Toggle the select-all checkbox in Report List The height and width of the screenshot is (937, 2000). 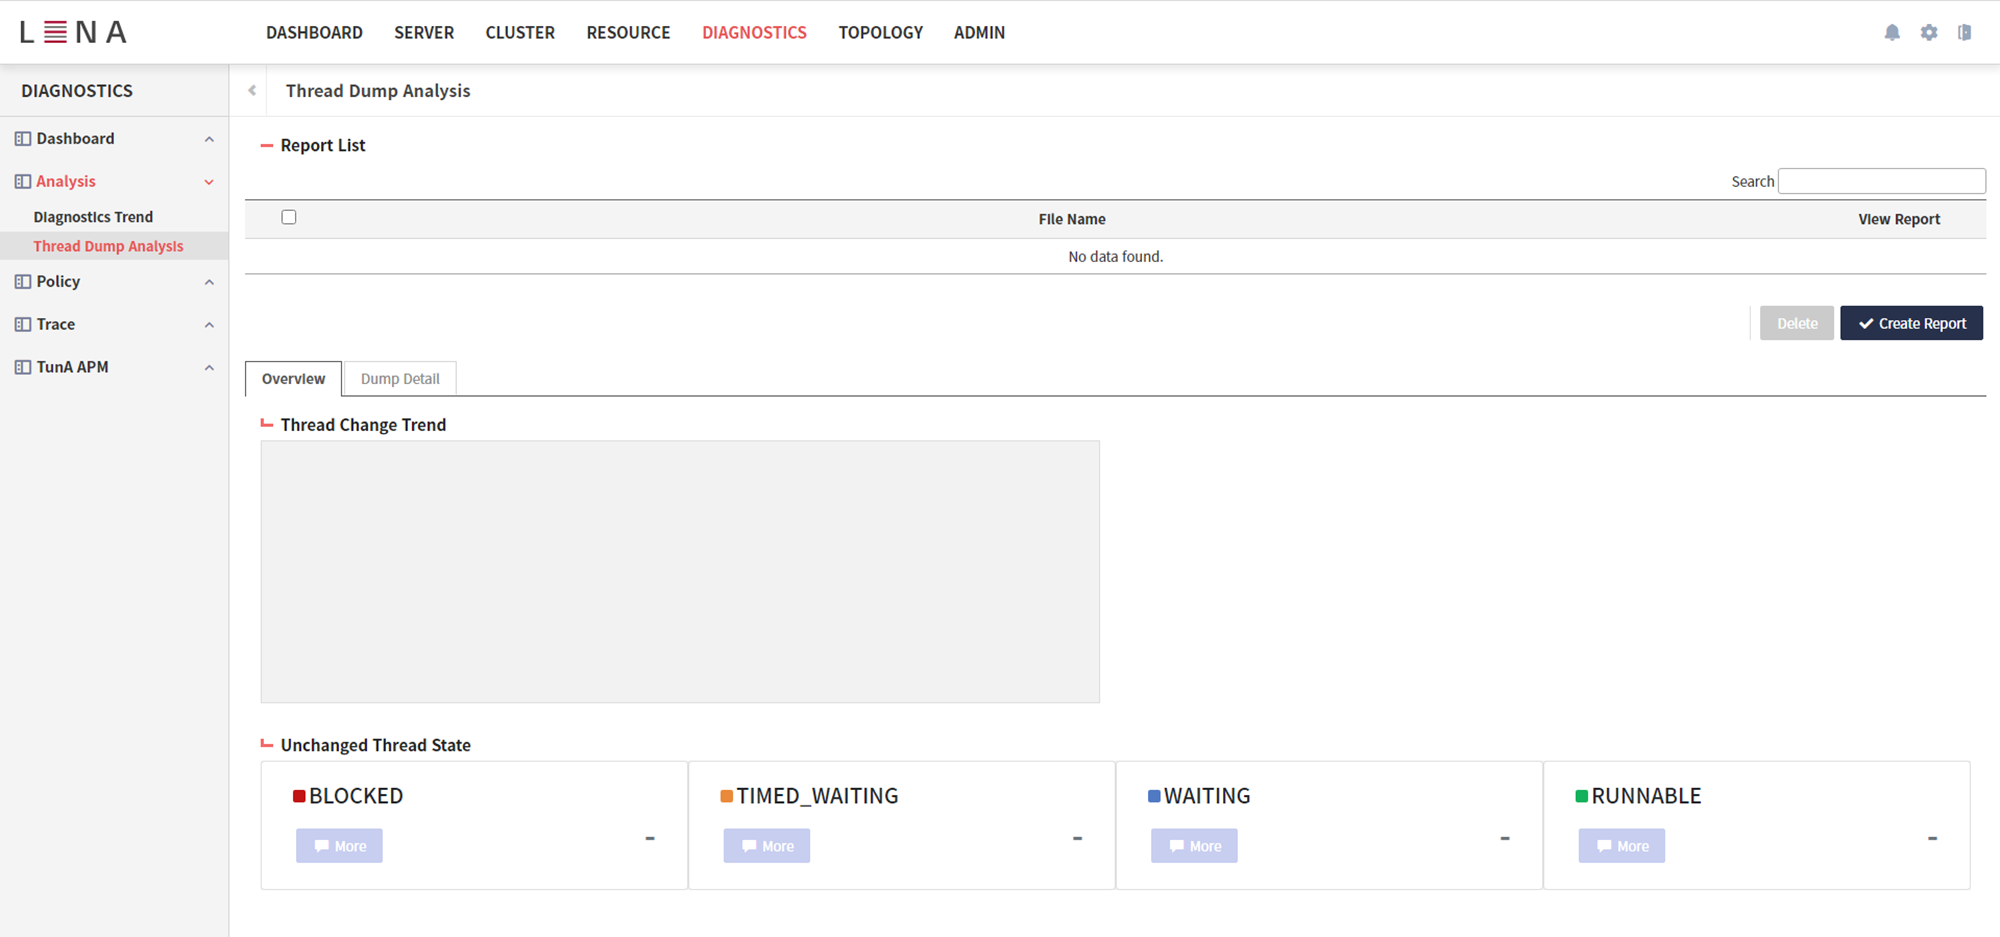[x=289, y=217]
